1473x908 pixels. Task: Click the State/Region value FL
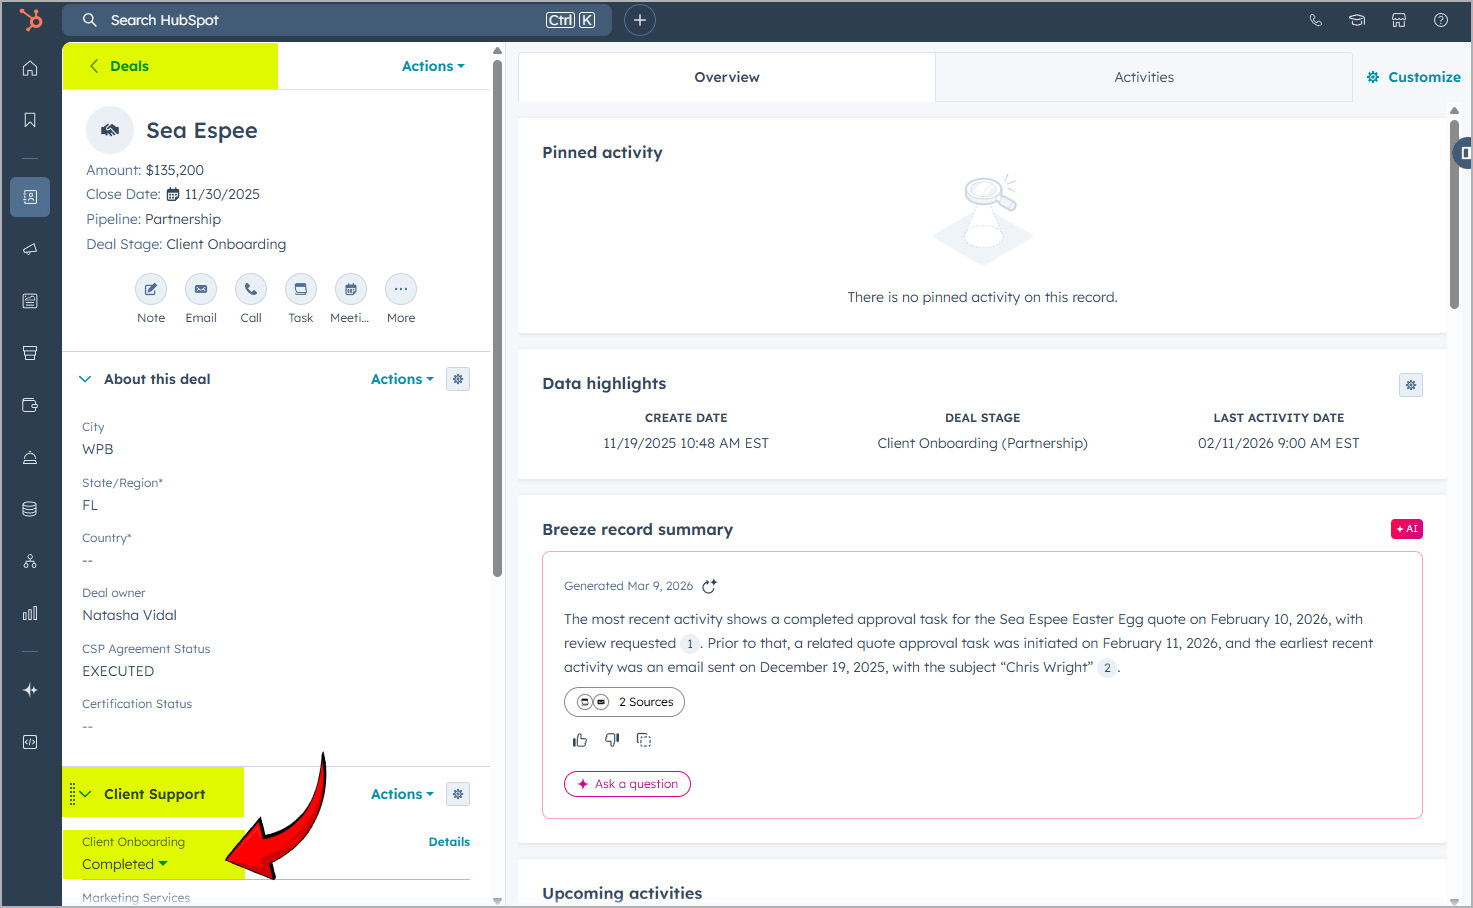pyautogui.click(x=90, y=505)
